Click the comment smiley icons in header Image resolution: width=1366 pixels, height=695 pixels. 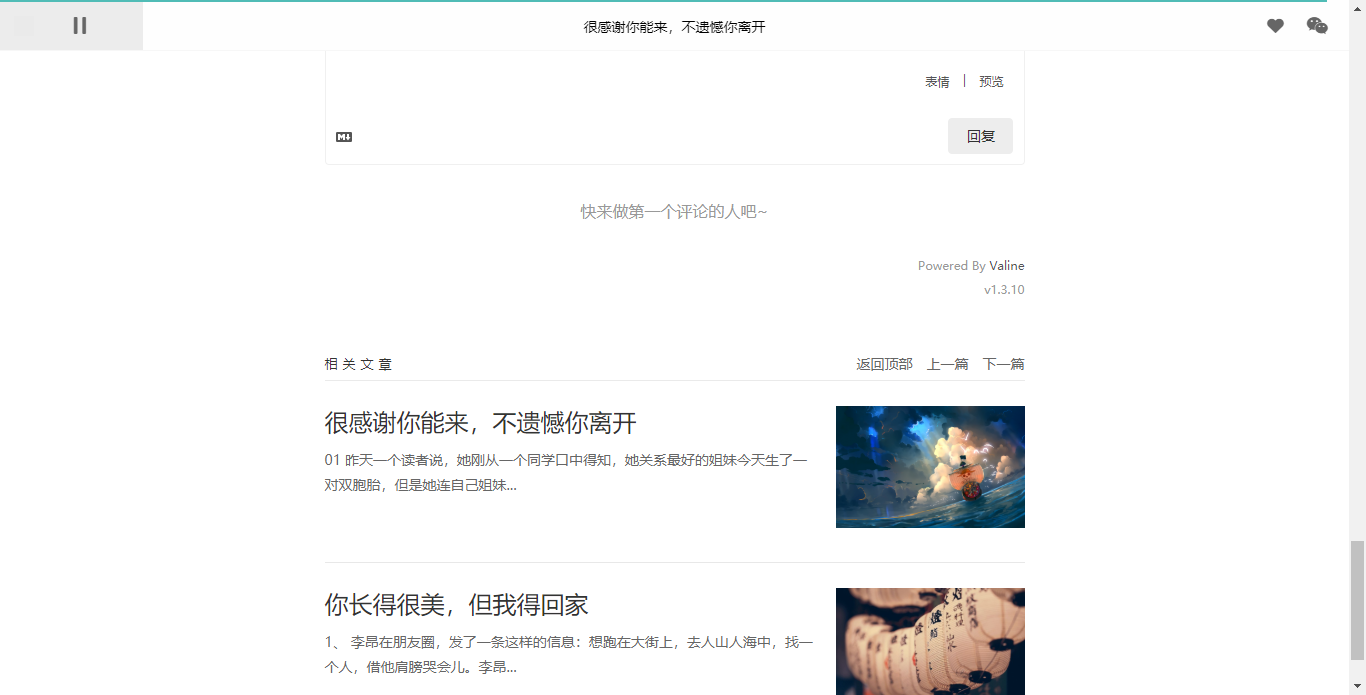1317,26
